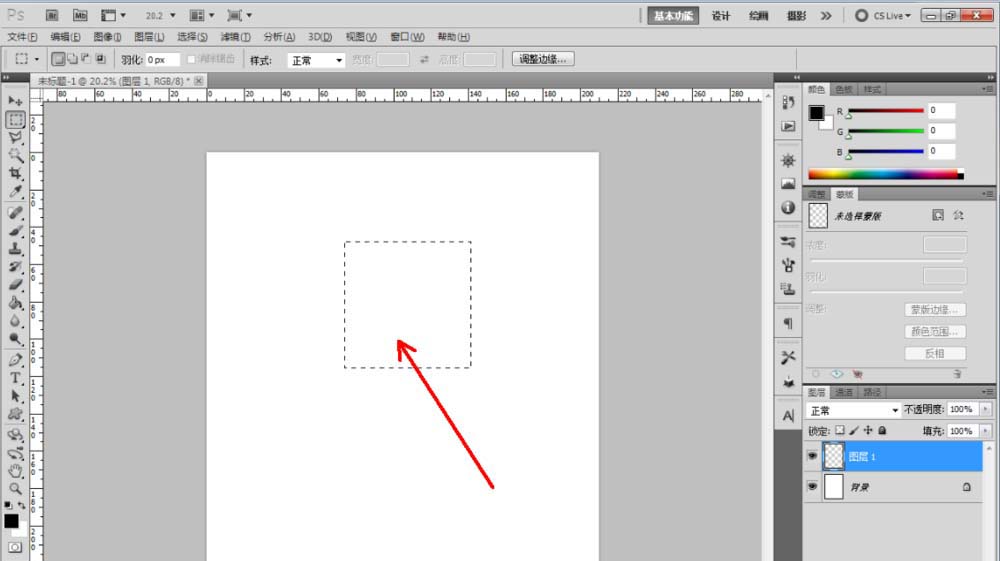Screen dimensions: 1000x561
Task: Select the Eyedropper tool
Action: pos(15,191)
